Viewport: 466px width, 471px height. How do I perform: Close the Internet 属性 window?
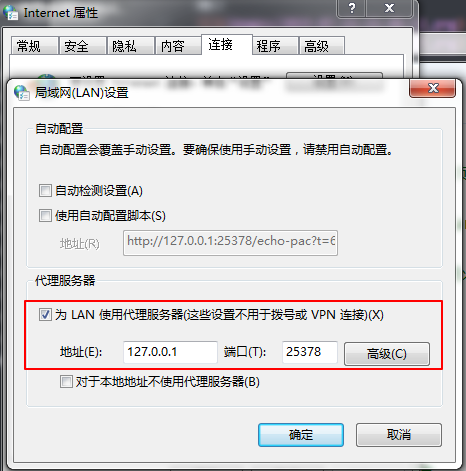[389, 8]
